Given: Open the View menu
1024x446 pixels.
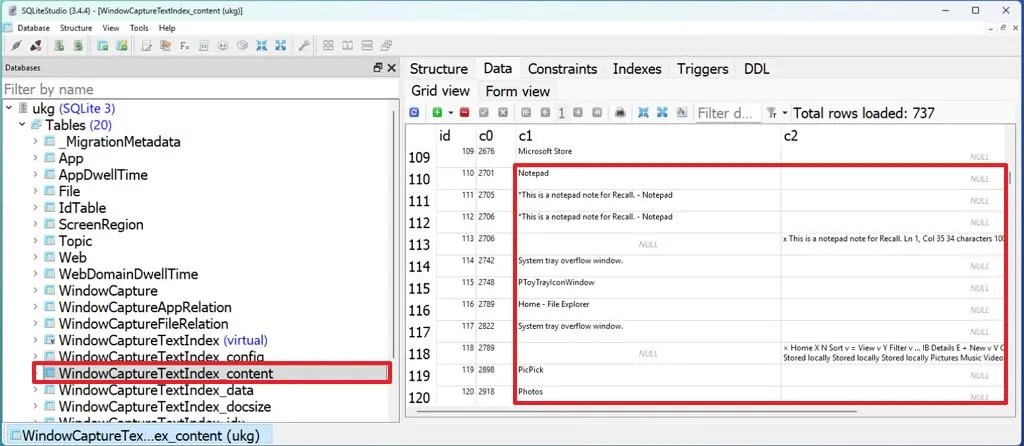Looking at the screenshot, I should click(111, 28).
